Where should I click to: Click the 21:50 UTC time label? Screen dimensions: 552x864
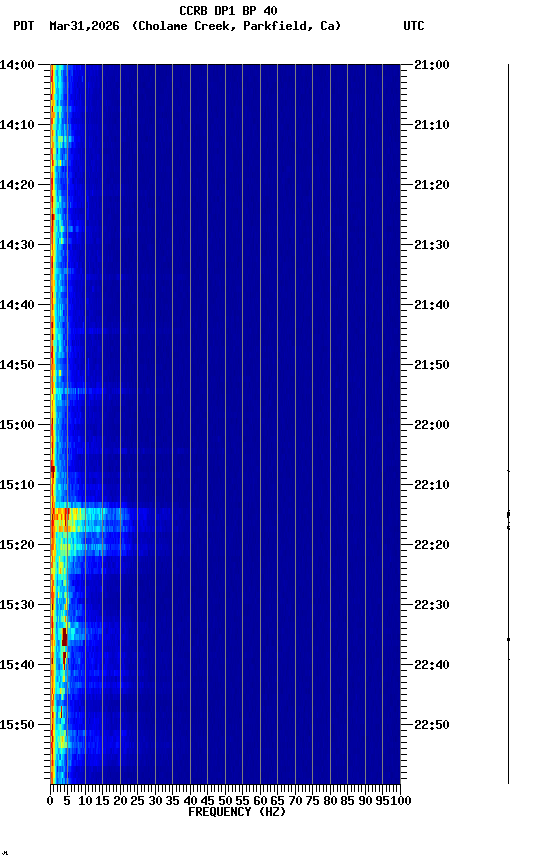pos(432,365)
